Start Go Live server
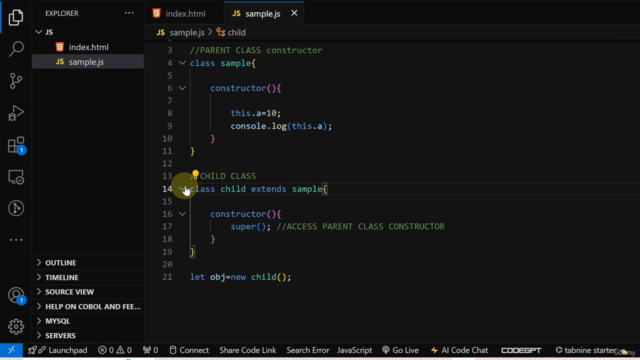 [400, 350]
